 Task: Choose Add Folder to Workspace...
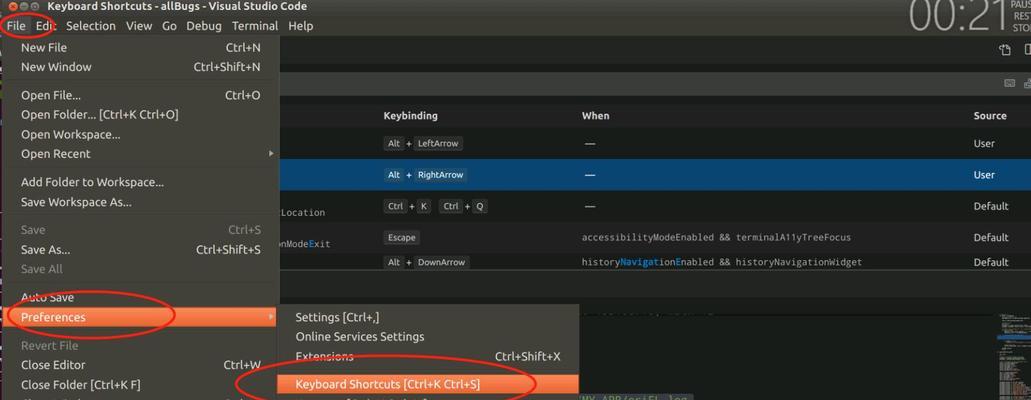(140, 182)
